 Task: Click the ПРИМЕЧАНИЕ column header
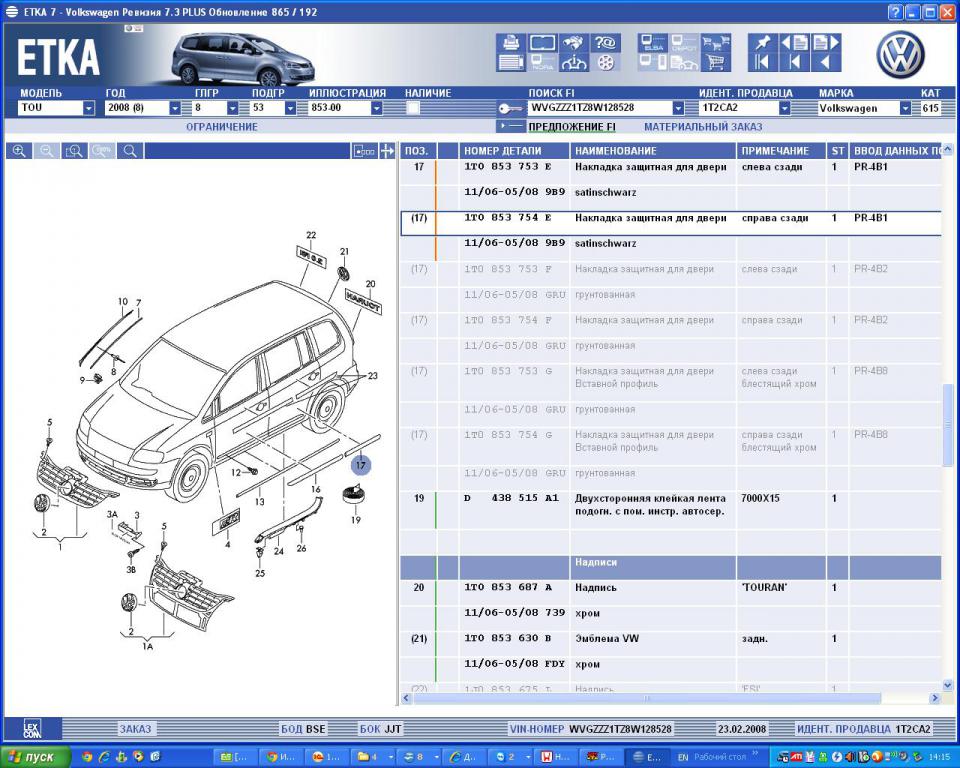[781, 151]
